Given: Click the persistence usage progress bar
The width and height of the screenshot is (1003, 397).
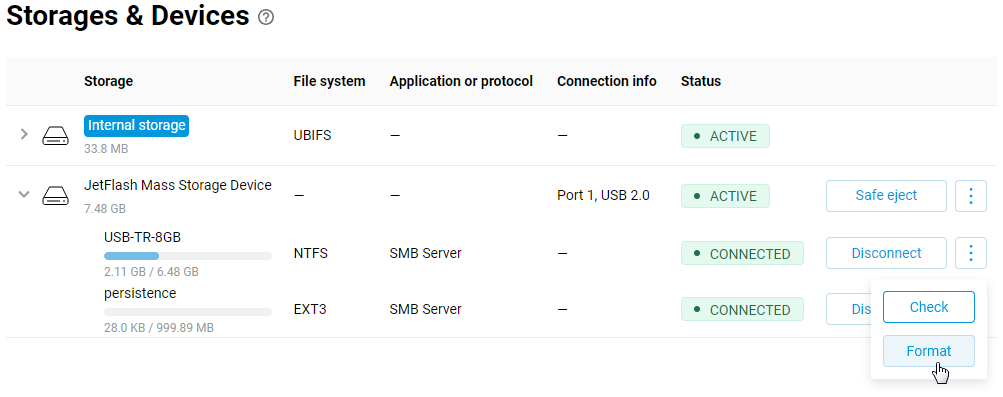Looking at the screenshot, I should pos(188,312).
